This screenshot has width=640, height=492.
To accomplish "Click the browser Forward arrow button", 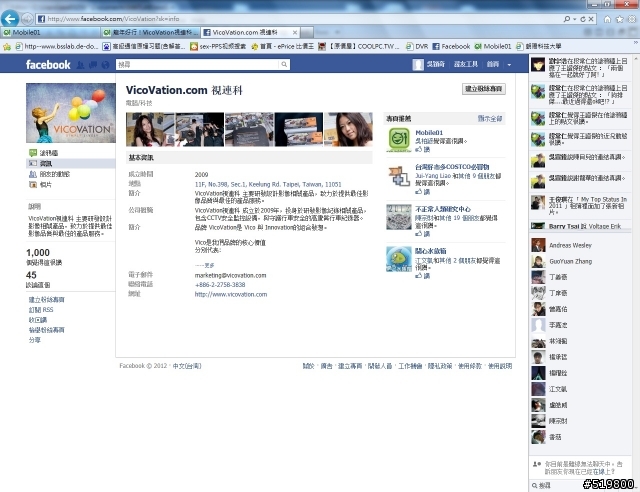I will [x=27, y=19].
